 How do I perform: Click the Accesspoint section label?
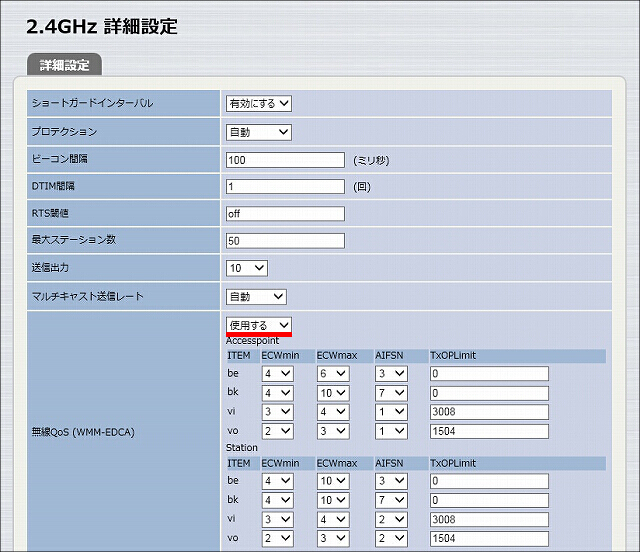252,341
